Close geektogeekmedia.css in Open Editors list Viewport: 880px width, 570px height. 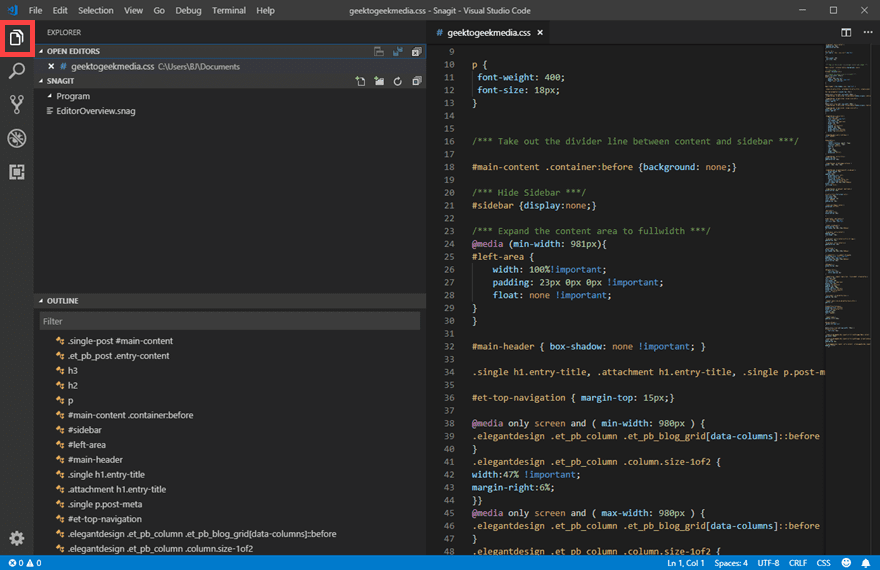(51, 66)
